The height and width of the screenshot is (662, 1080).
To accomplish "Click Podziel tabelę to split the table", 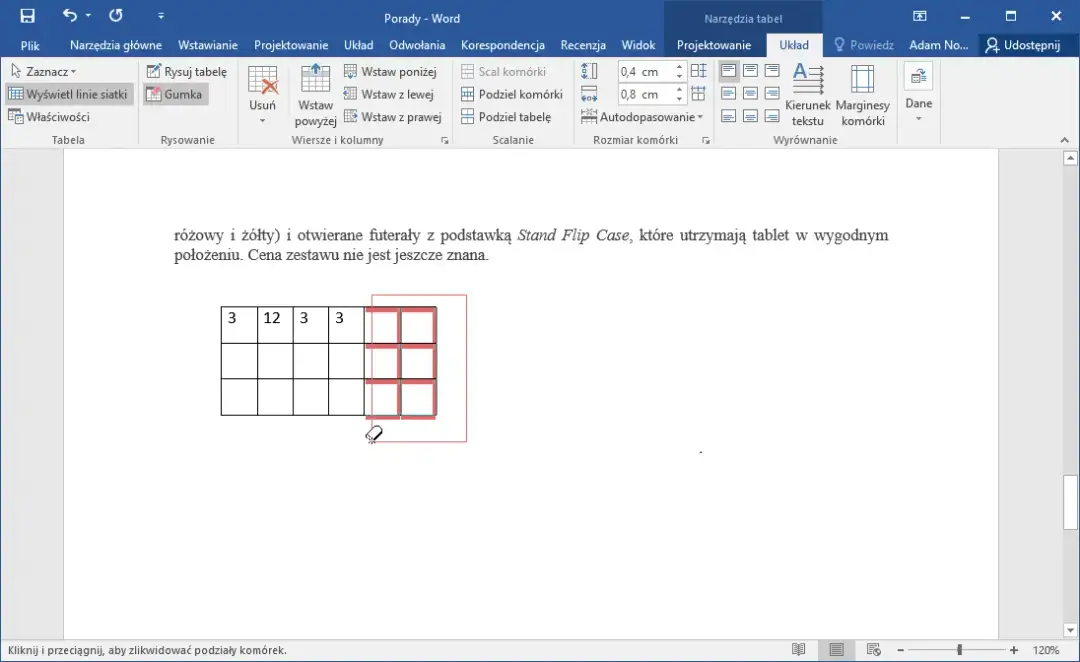I will (512, 116).
